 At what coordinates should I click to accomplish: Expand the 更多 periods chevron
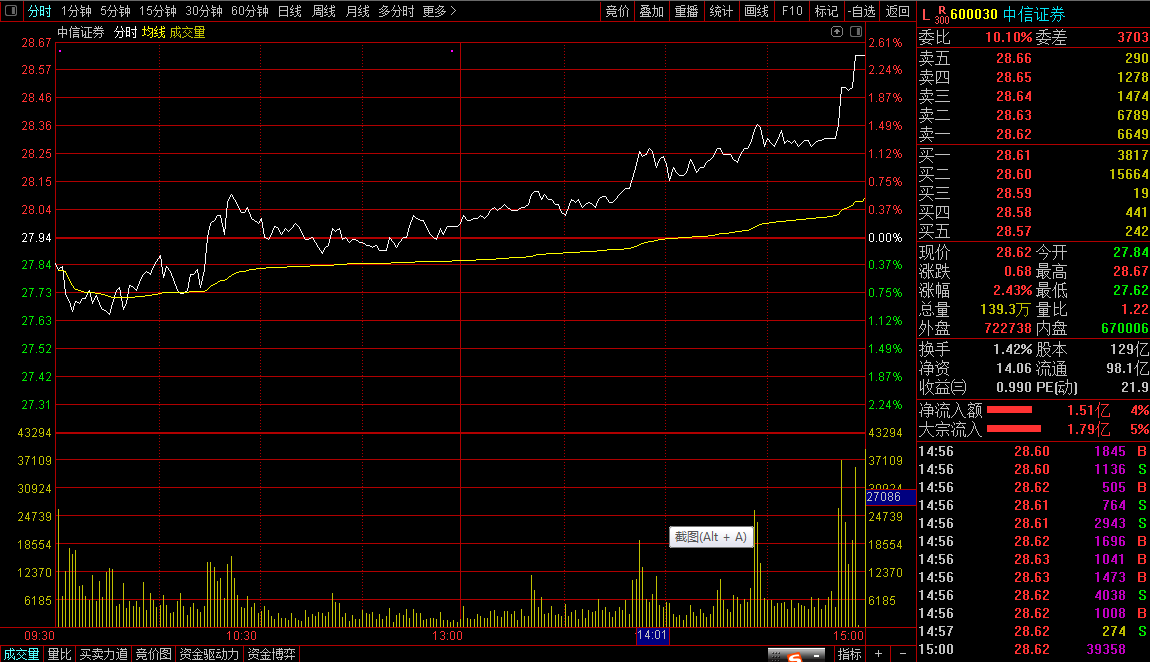439,11
